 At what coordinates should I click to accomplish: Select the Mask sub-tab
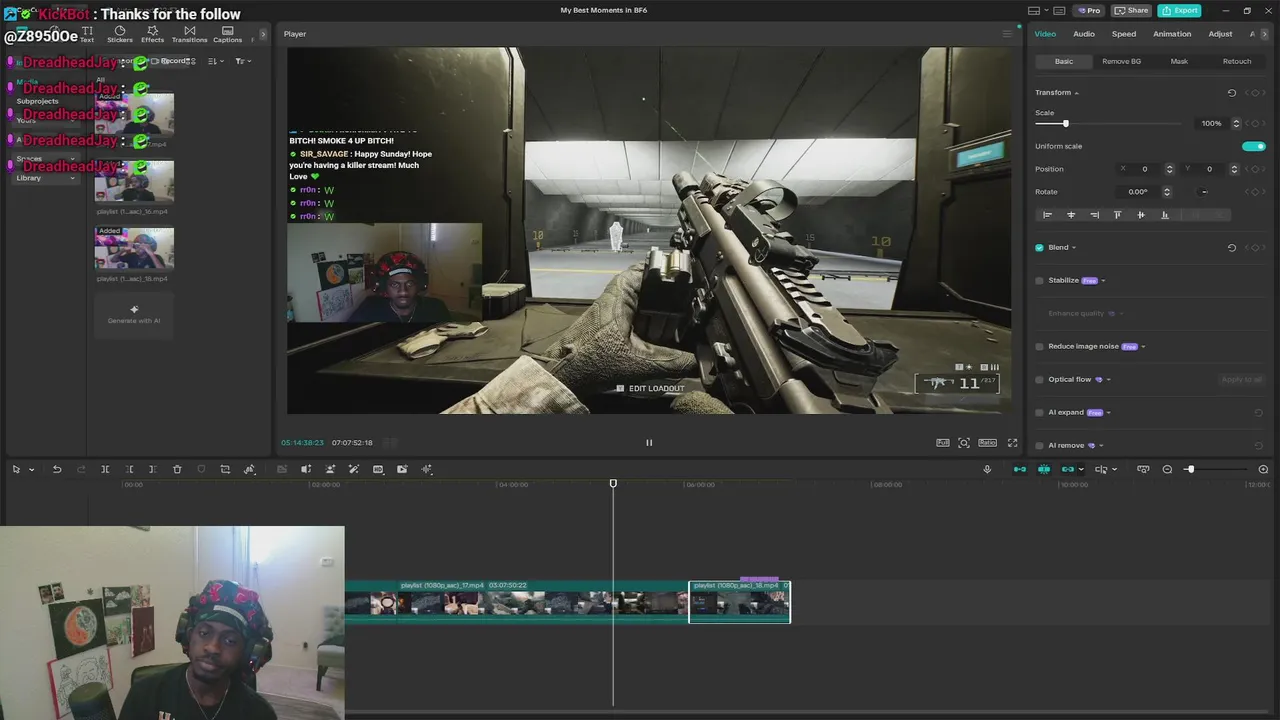(1179, 61)
